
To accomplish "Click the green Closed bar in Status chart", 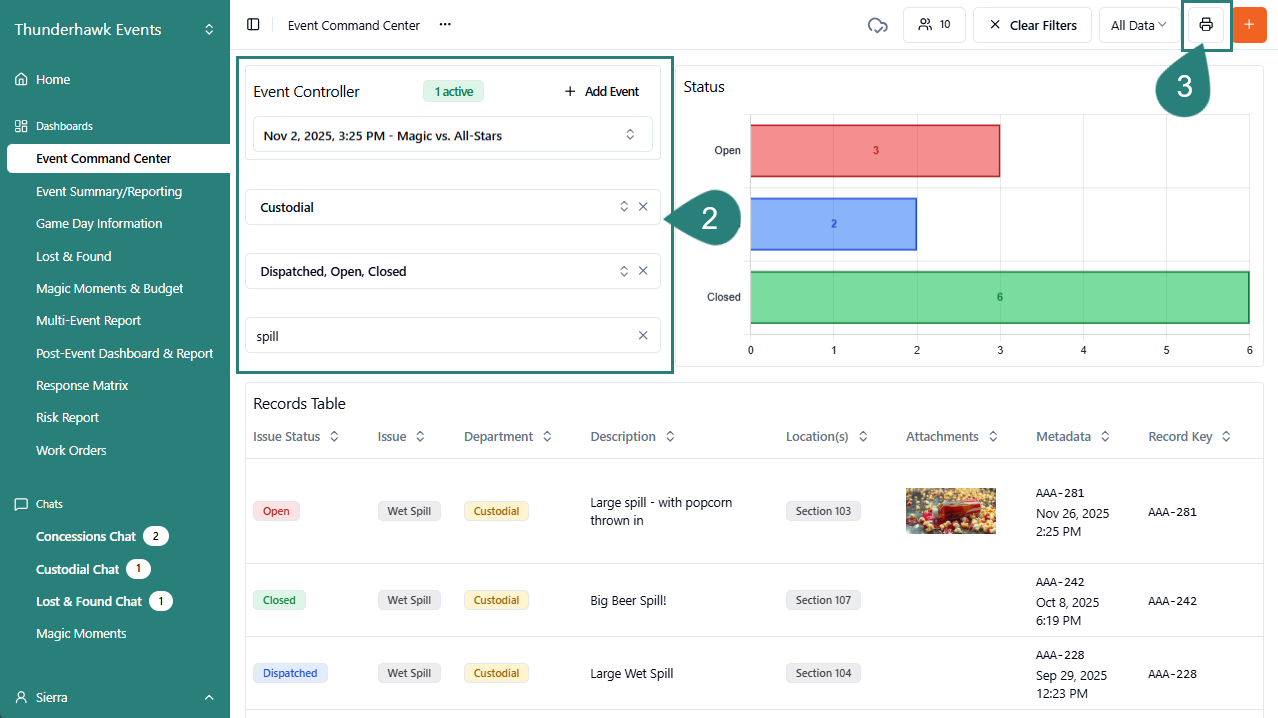I will [999, 297].
